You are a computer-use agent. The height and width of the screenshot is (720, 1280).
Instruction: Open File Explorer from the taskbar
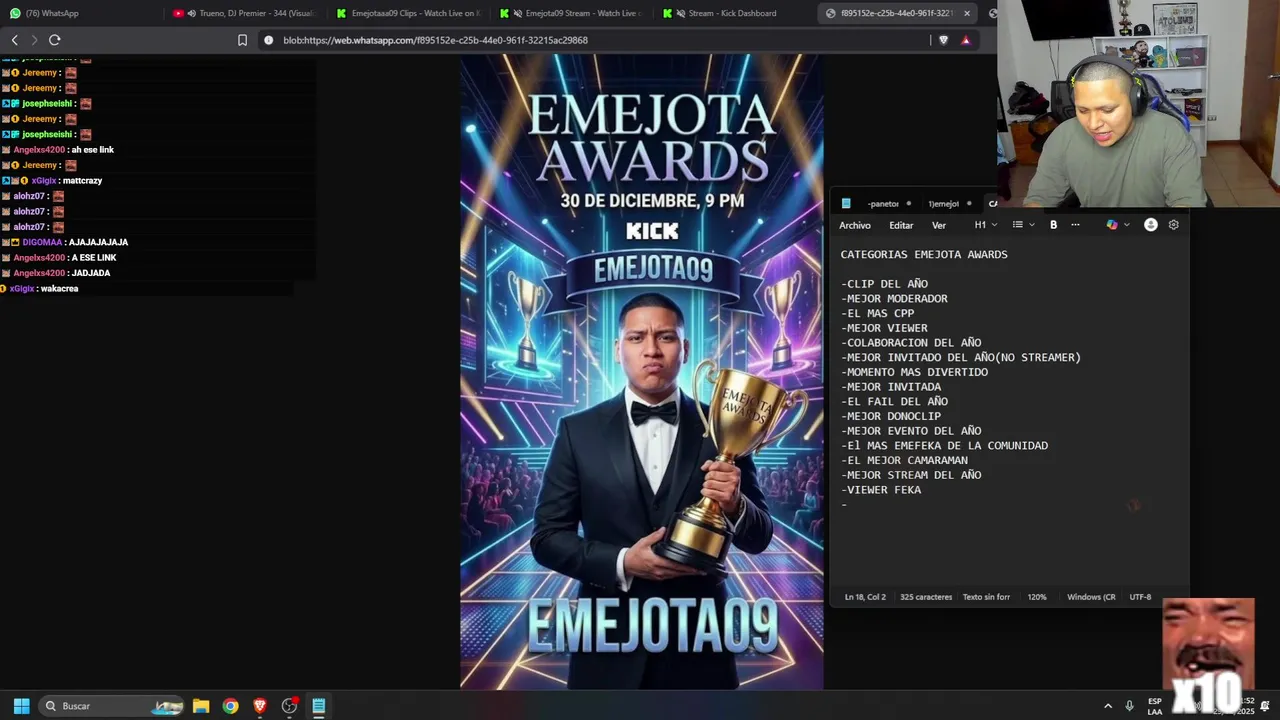pyautogui.click(x=201, y=706)
